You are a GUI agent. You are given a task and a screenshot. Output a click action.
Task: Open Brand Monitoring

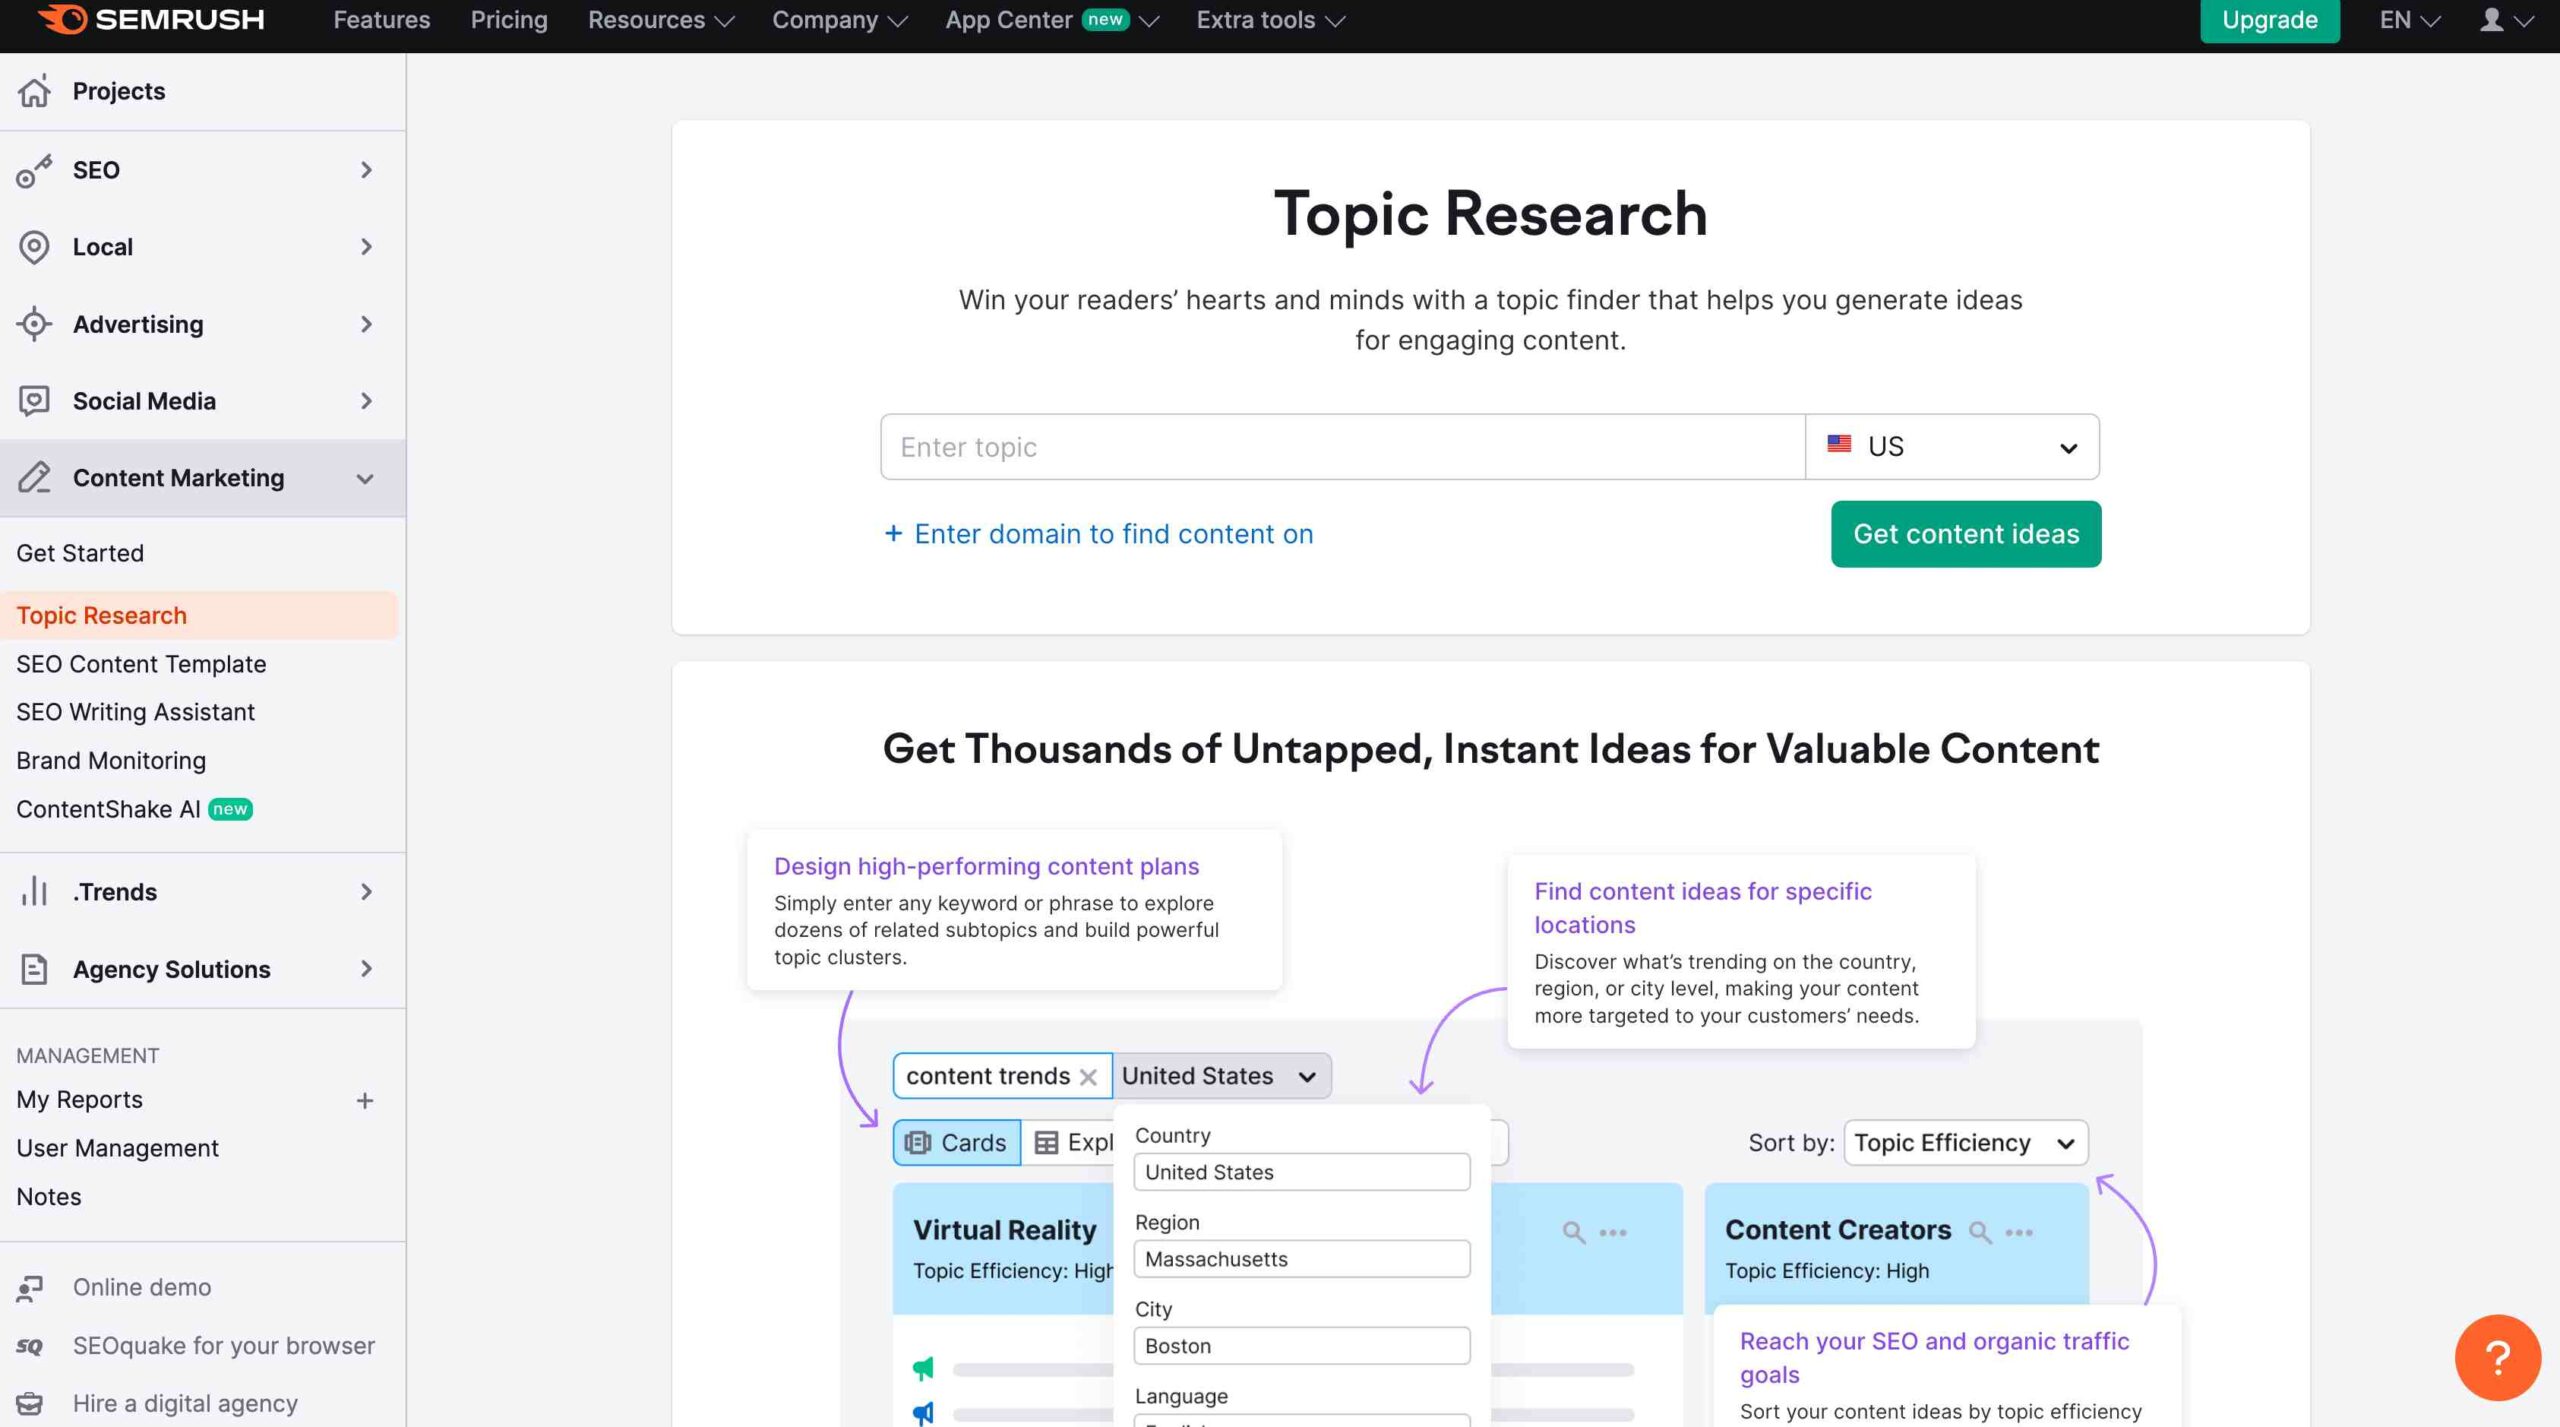111,760
